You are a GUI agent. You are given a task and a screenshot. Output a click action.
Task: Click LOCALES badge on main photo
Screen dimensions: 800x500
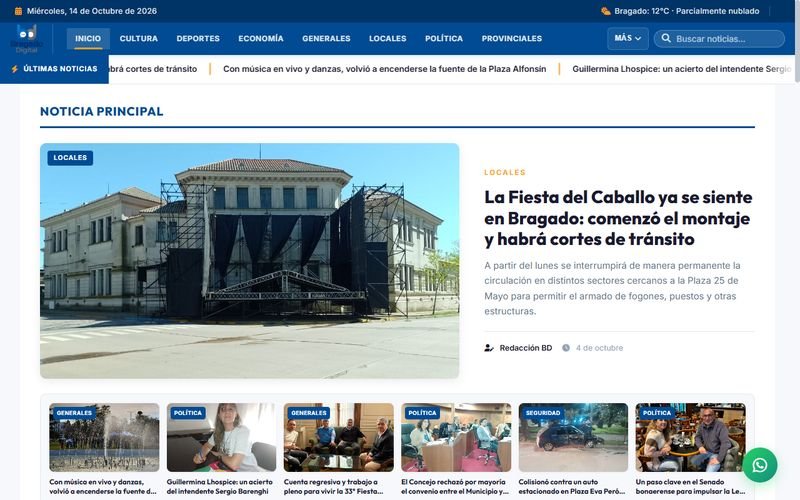(x=70, y=158)
